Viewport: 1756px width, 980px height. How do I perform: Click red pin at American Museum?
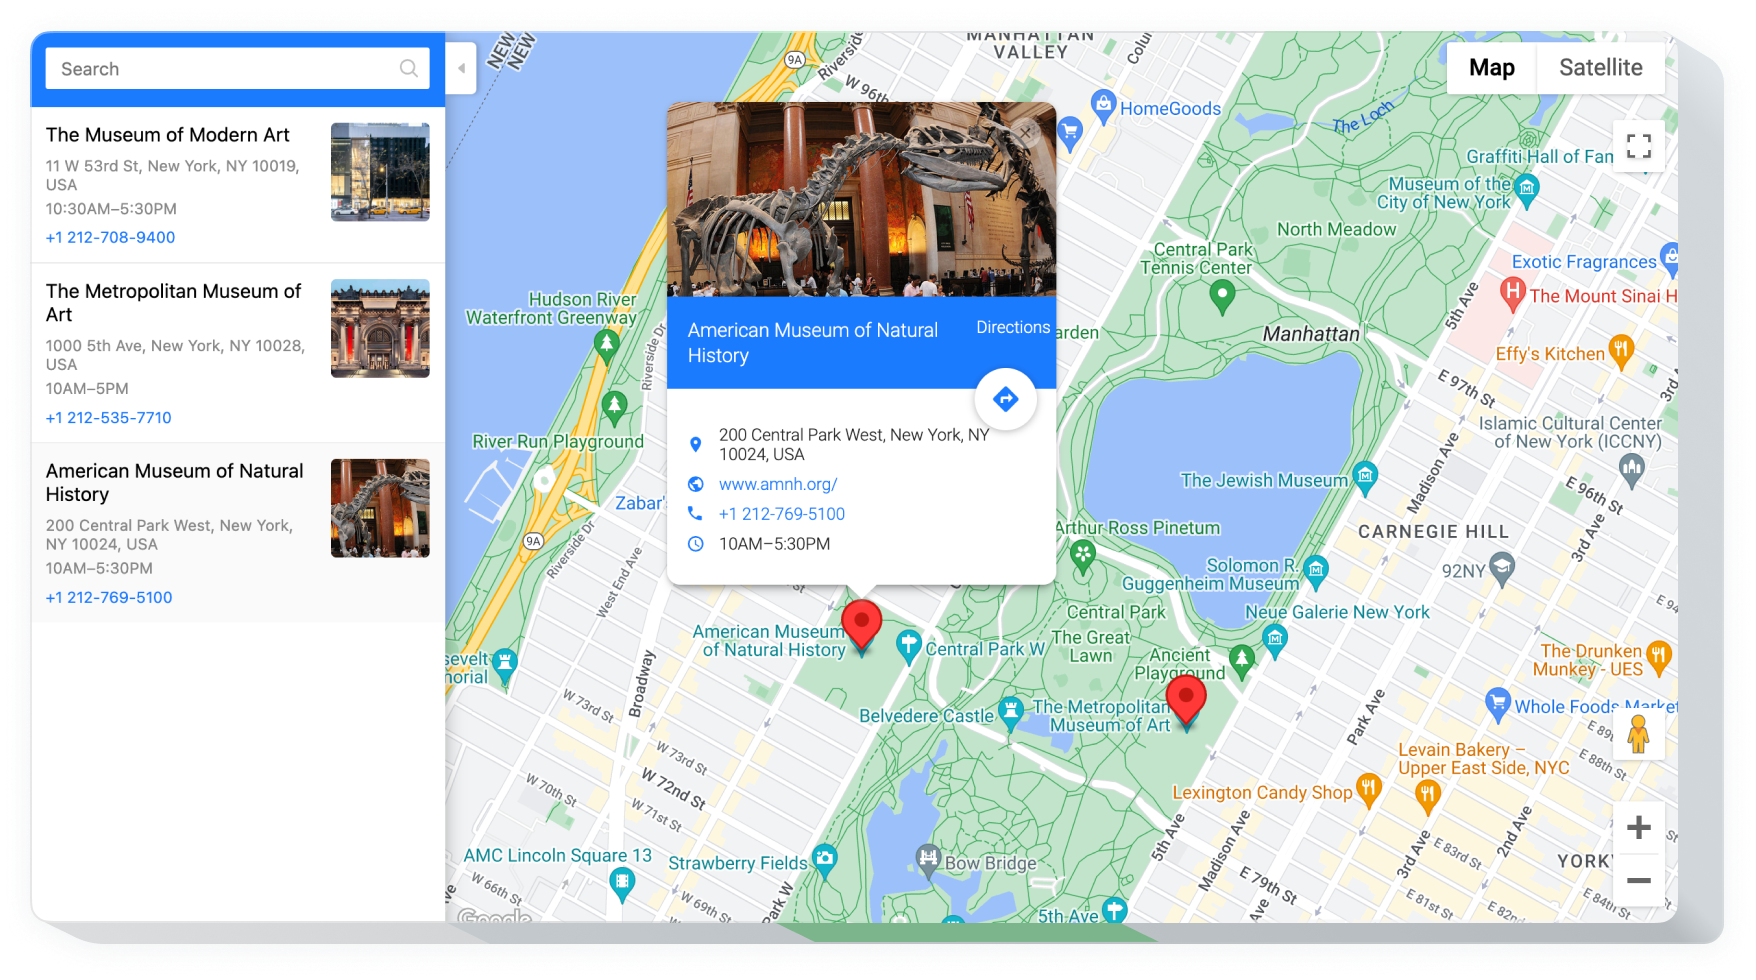861,622
